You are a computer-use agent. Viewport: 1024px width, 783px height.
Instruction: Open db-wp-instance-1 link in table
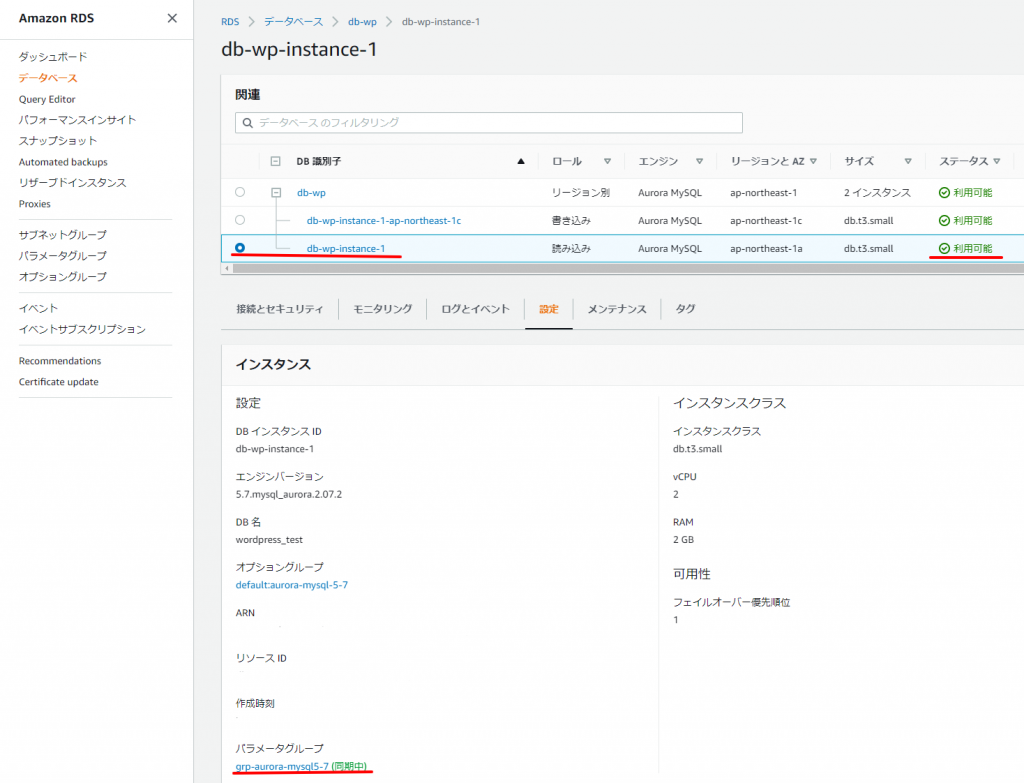345,248
